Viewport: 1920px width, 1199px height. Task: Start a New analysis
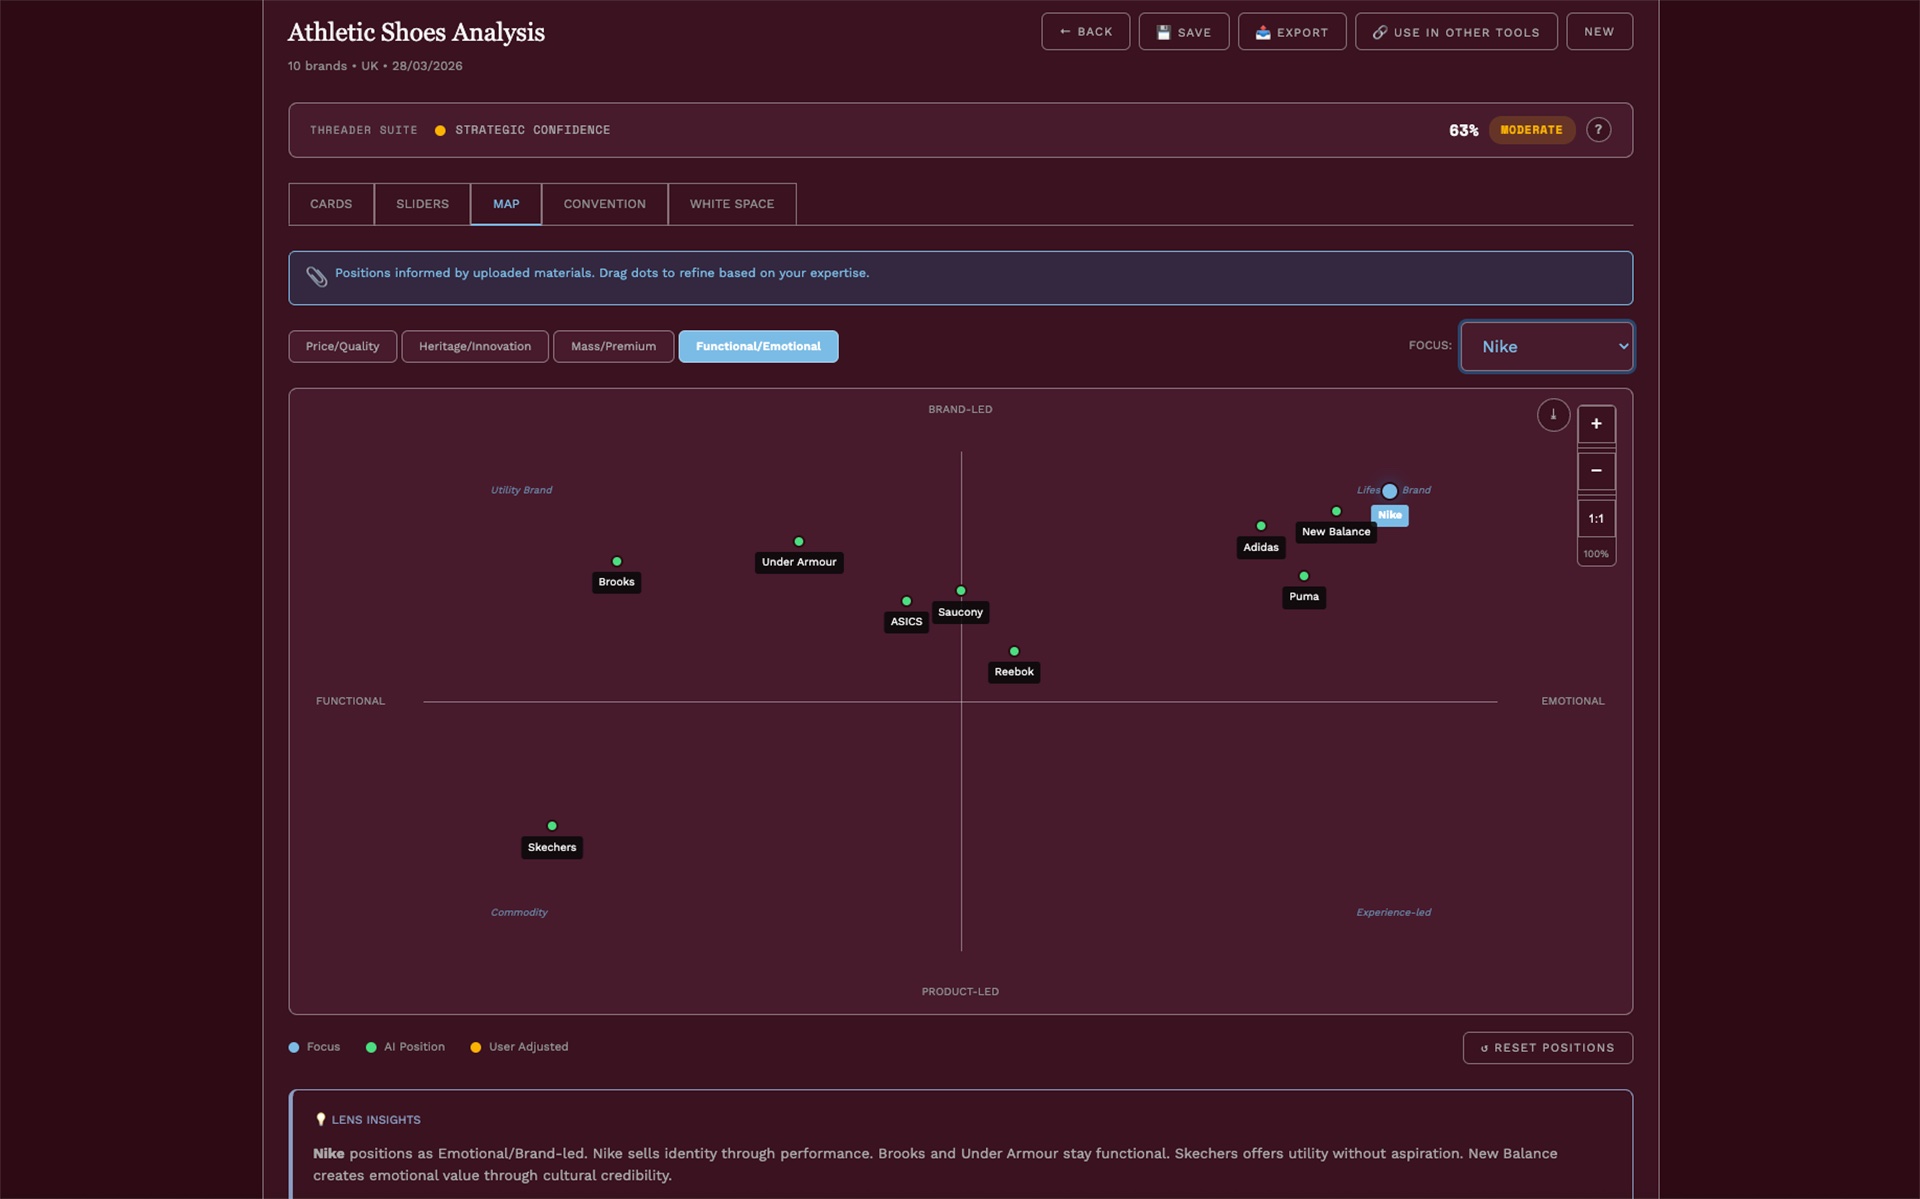[x=1599, y=32]
